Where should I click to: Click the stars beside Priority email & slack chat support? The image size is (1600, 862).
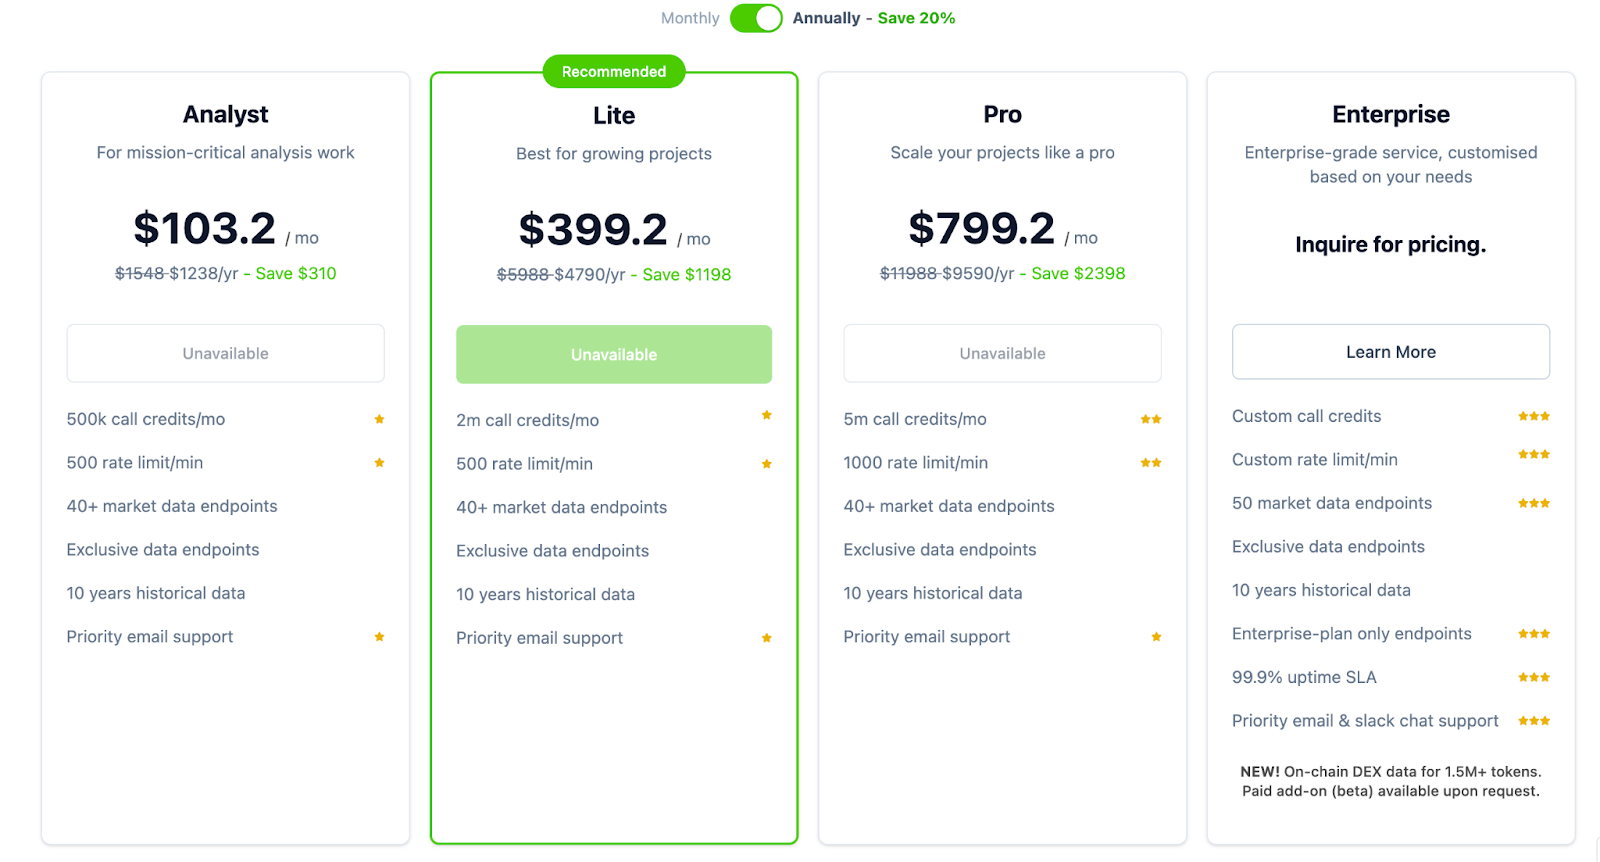(x=1534, y=721)
